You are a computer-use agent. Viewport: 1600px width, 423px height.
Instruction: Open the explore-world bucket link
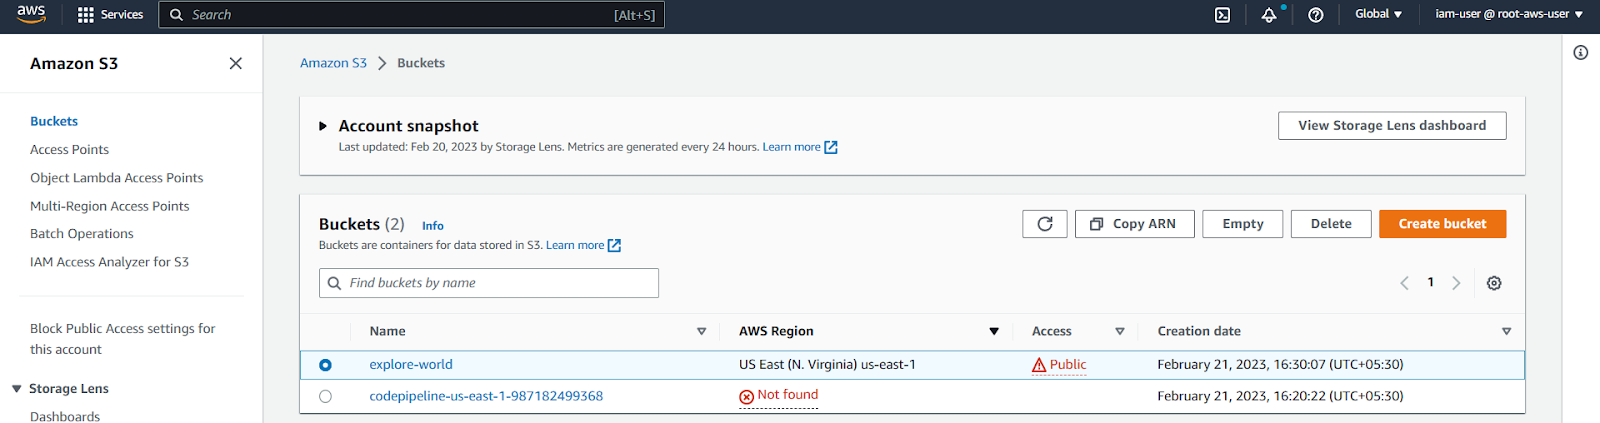tap(411, 365)
